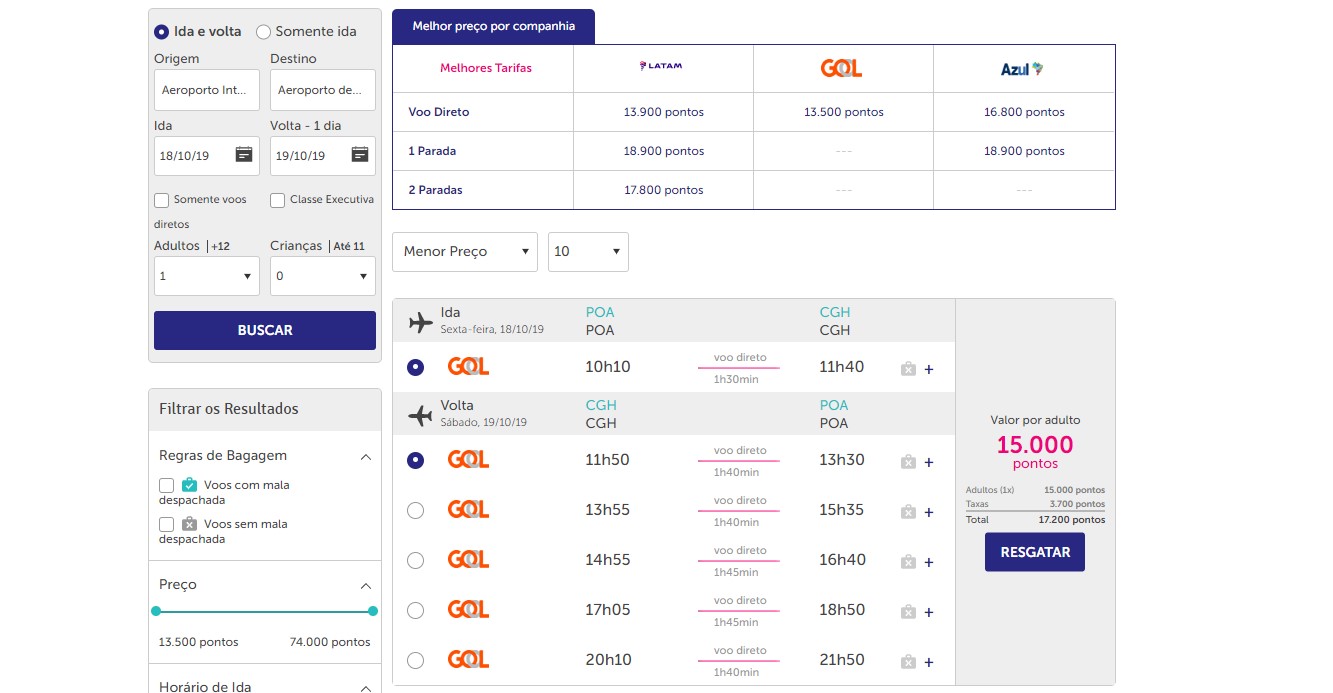
Task: Click the no-checked-bag icon in the filters
Action: coord(189,523)
